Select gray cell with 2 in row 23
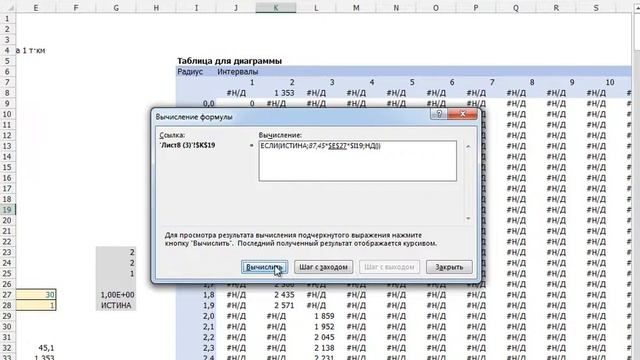640x360 pixels. coord(116,252)
